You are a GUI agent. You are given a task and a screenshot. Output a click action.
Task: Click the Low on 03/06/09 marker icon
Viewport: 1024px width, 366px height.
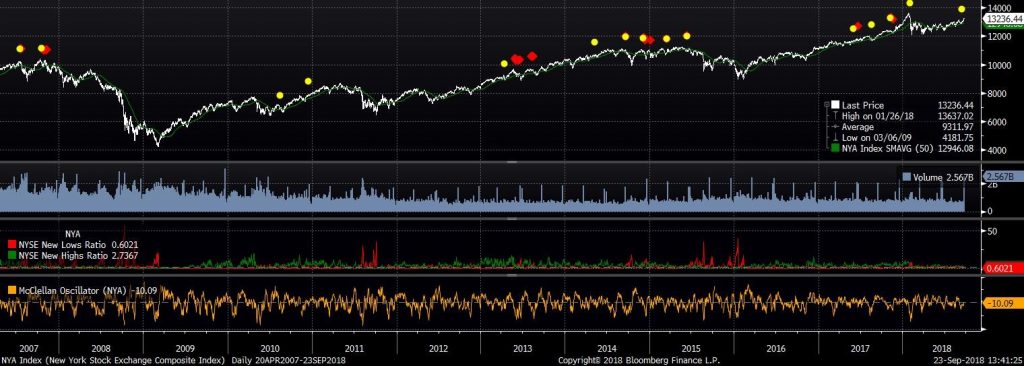pyautogui.click(x=835, y=138)
